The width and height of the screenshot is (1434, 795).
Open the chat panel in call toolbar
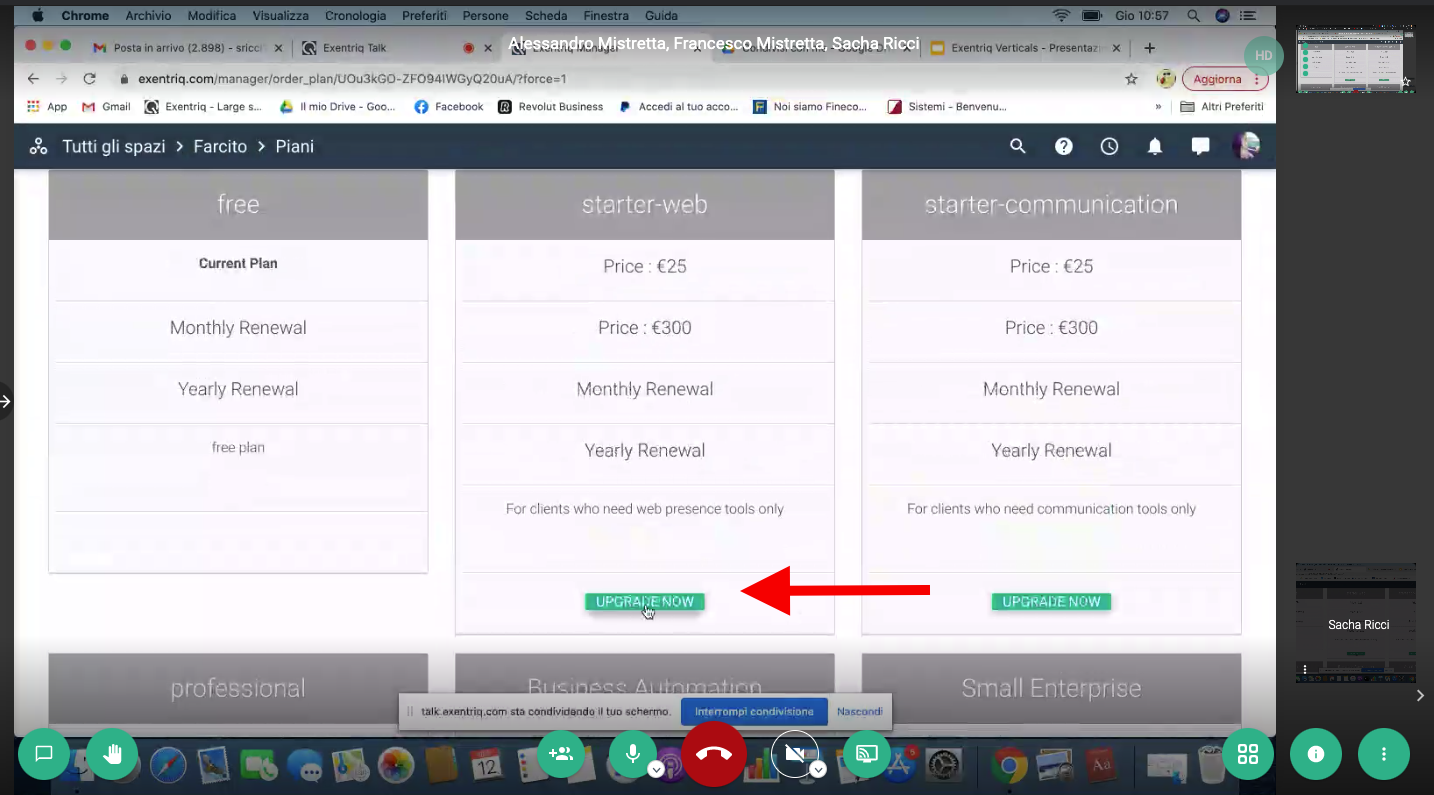point(44,754)
